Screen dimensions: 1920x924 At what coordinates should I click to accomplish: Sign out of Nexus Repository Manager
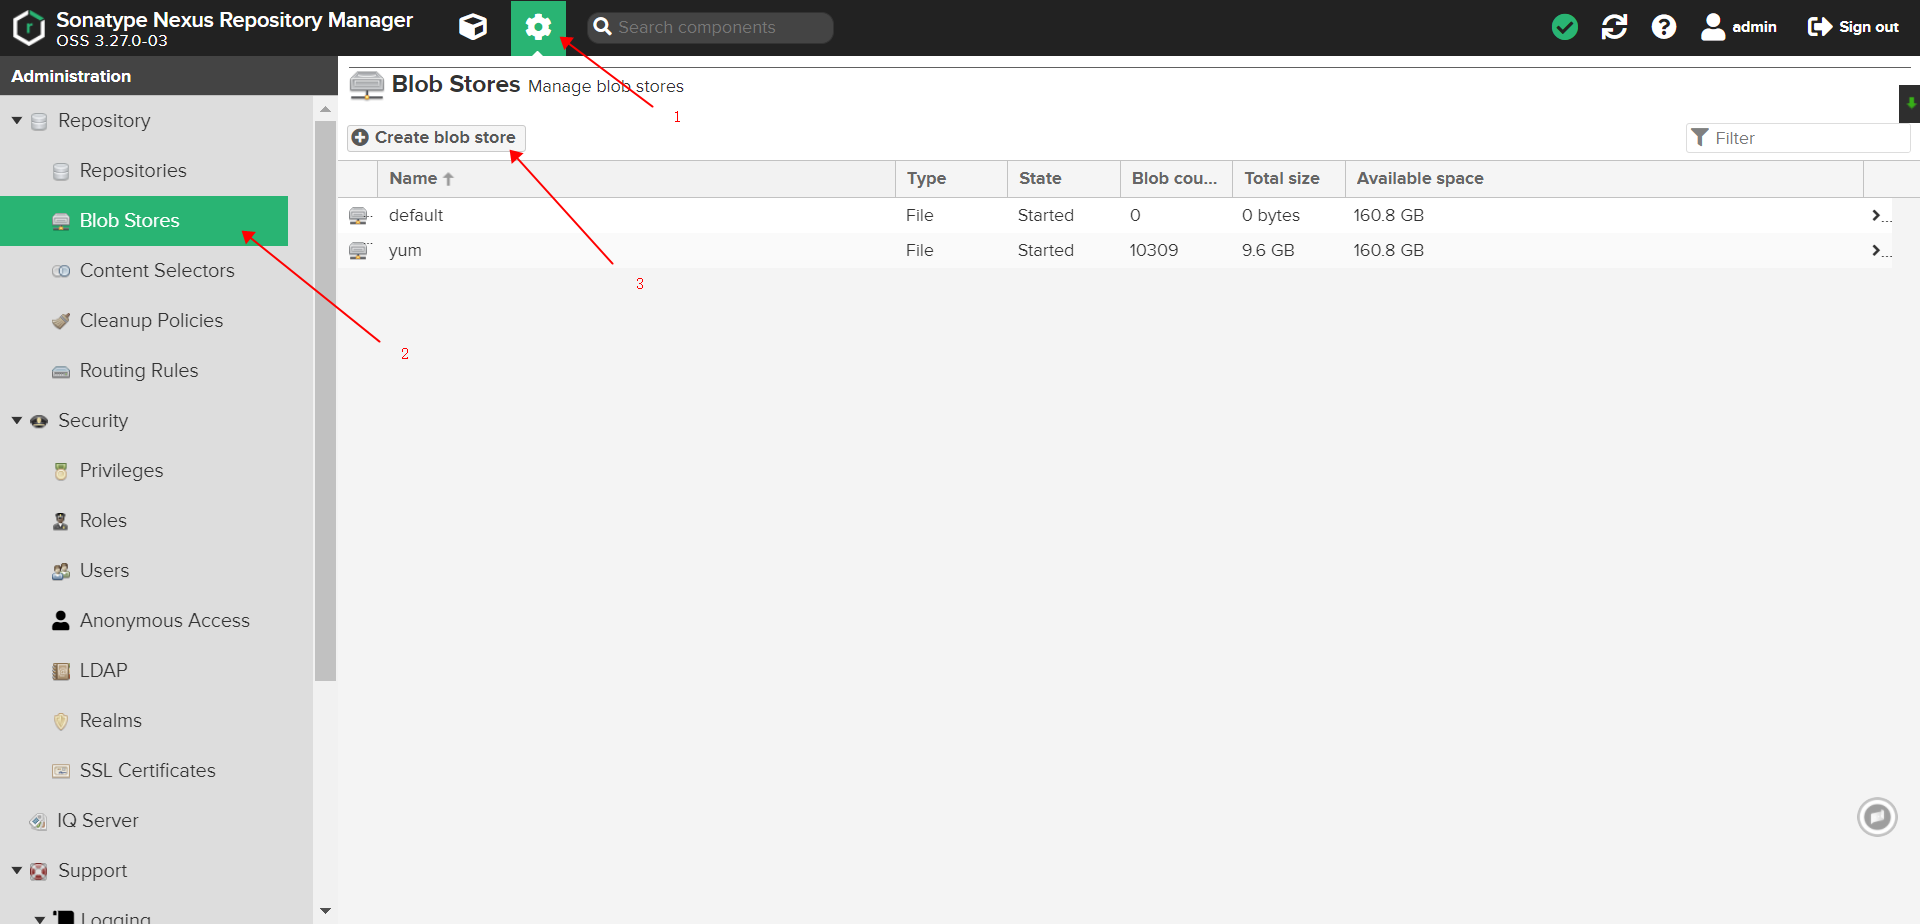pos(1851,27)
